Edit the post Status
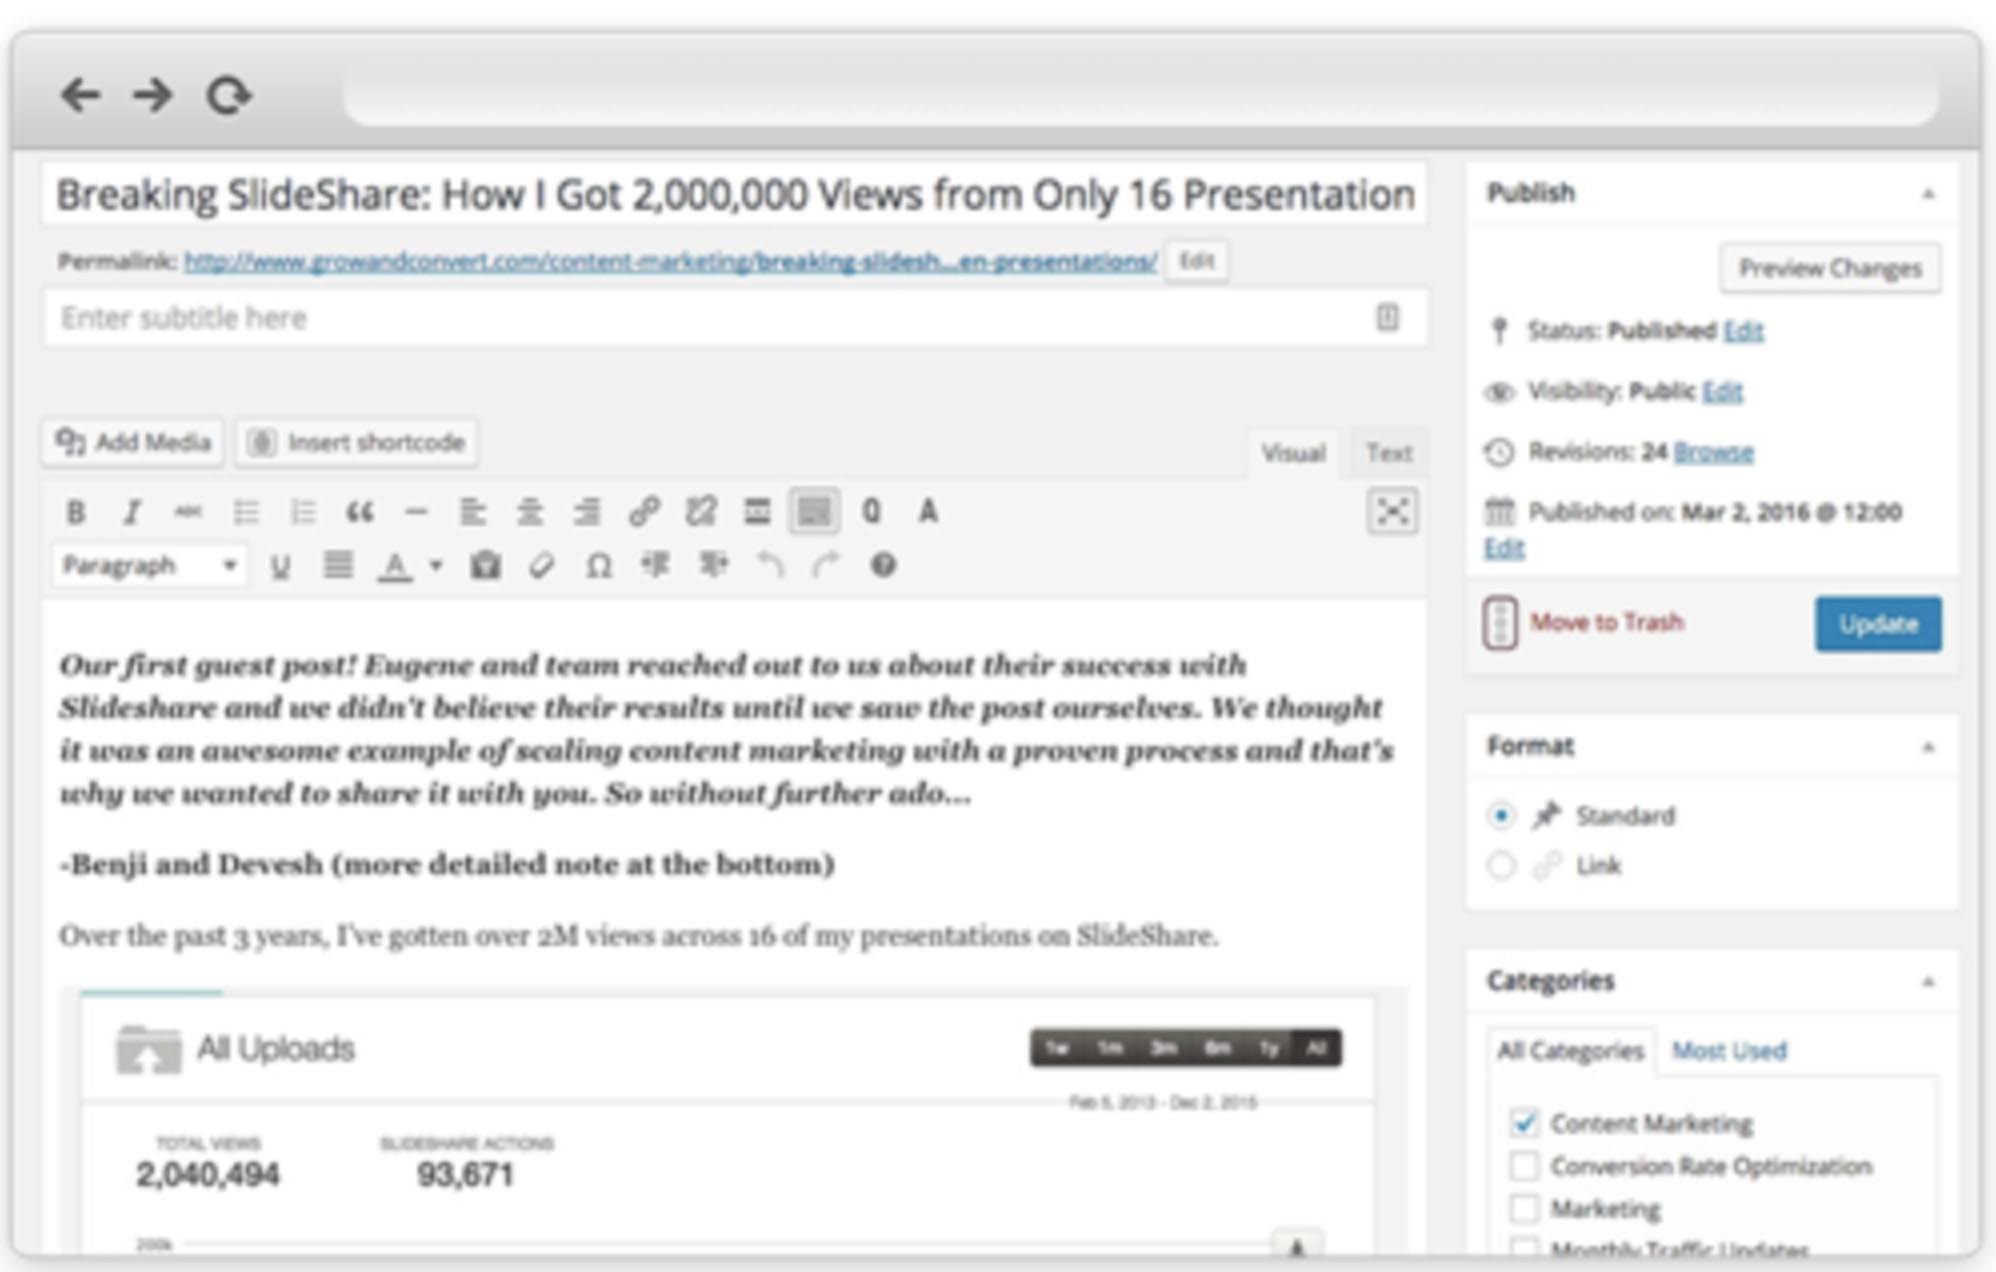 pyautogui.click(x=1743, y=331)
